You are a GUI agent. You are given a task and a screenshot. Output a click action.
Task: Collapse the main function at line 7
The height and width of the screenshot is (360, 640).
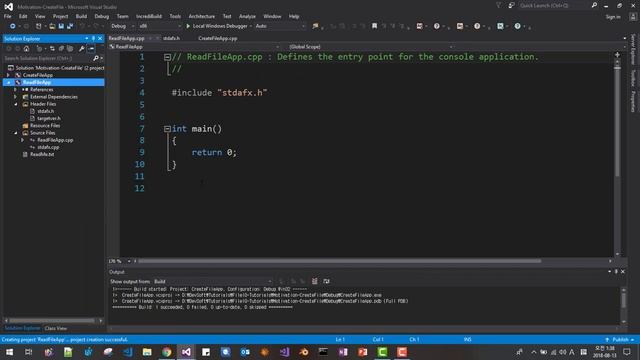(167, 129)
